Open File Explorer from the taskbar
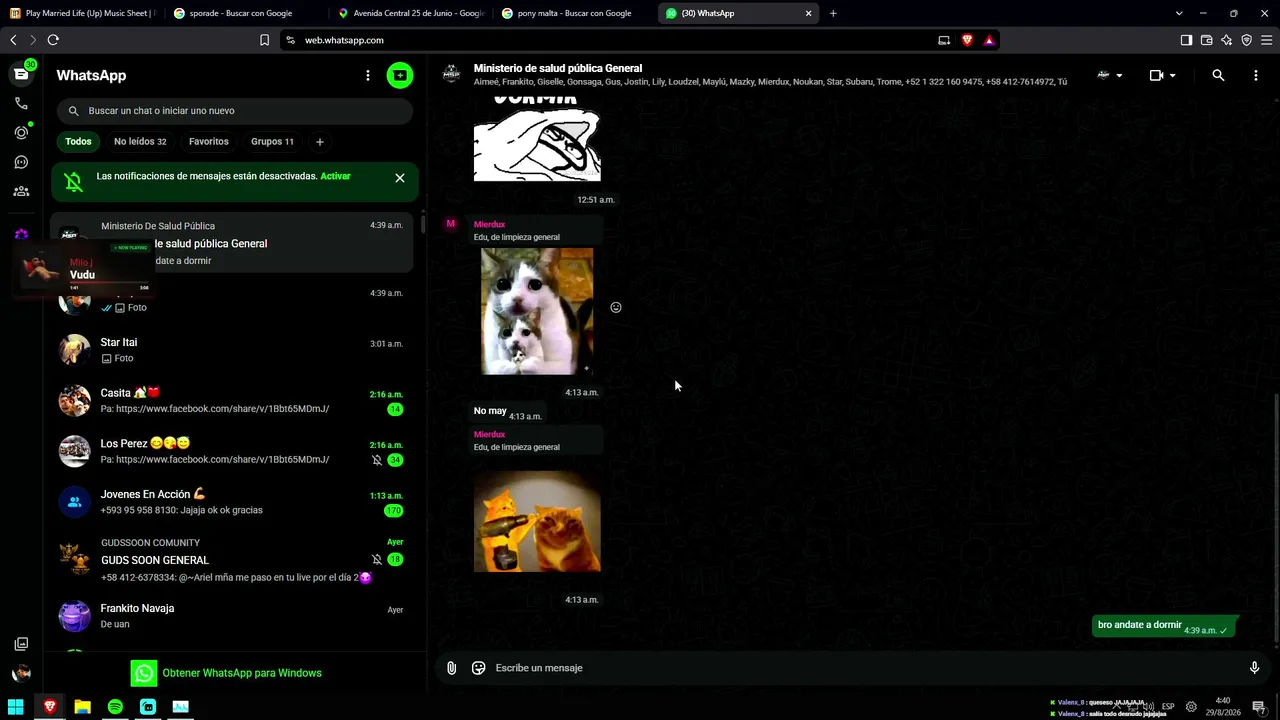1280x720 pixels. pos(82,707)
